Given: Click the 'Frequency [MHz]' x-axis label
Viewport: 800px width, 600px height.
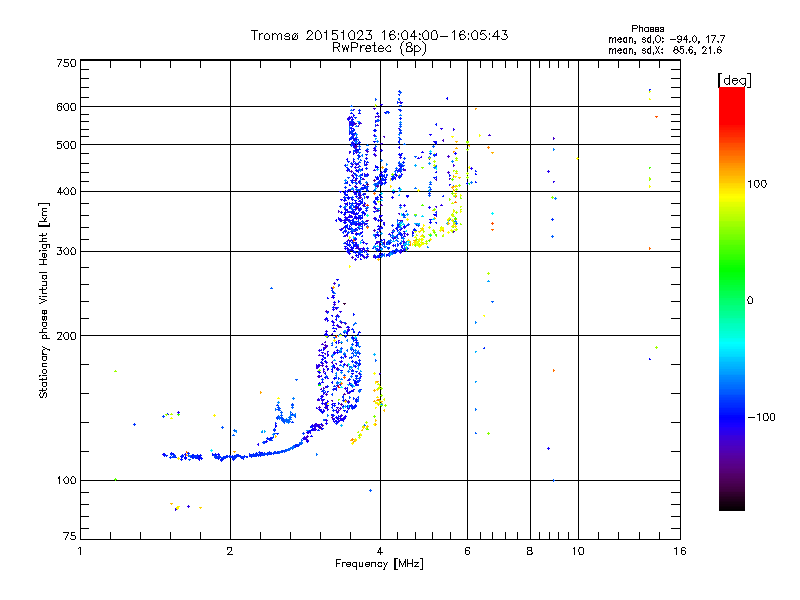Looking at the screenshot, I should (x=379, y=564).
